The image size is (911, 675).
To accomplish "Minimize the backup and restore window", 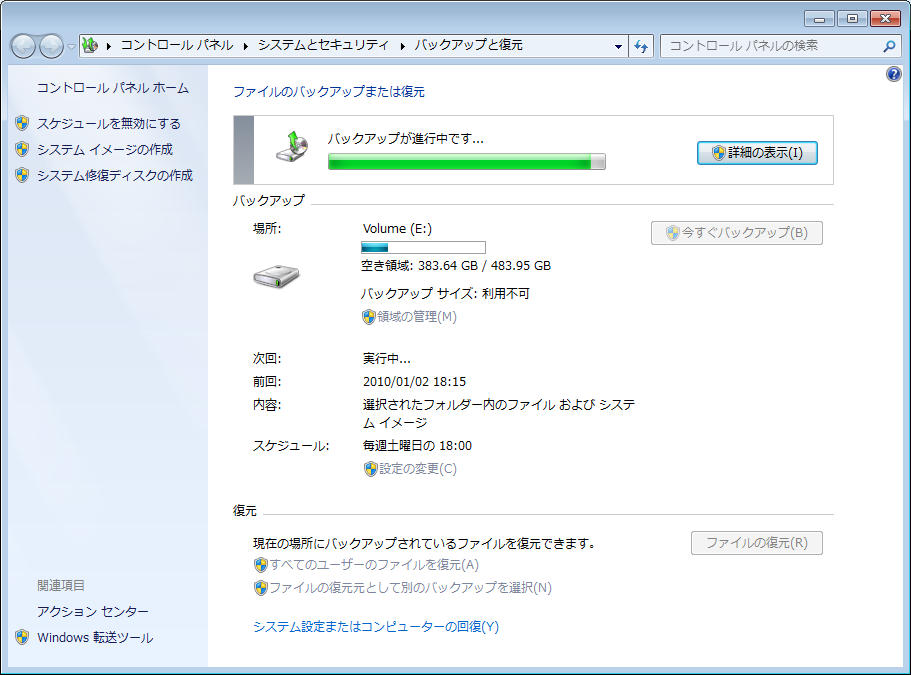I will [x=819, y=19].
